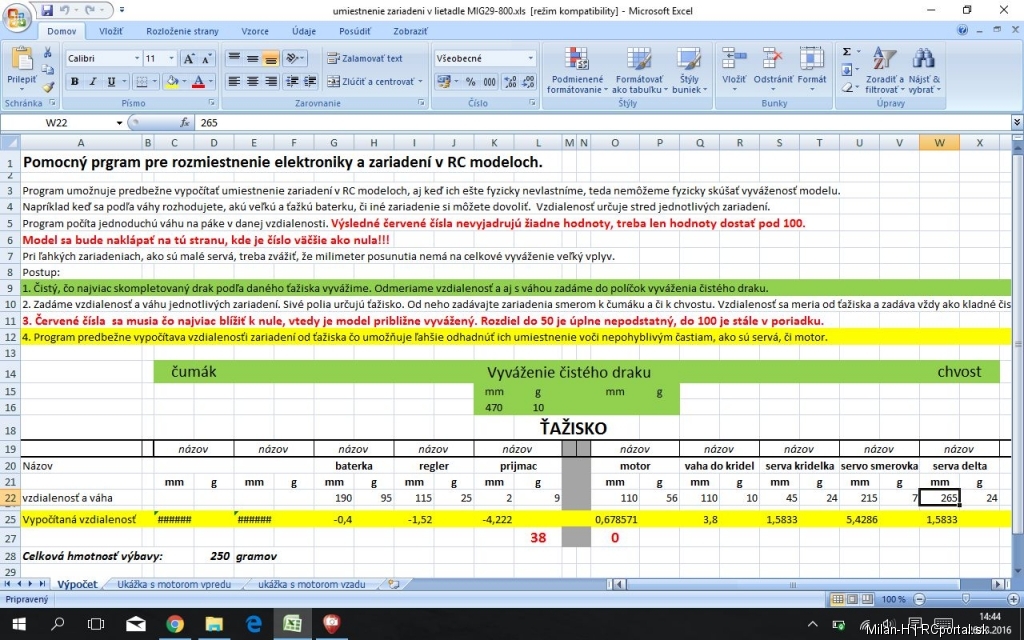Screen dimensions: 1024x640
Task: Toggle align text left
Action: (x=234, y=82)
